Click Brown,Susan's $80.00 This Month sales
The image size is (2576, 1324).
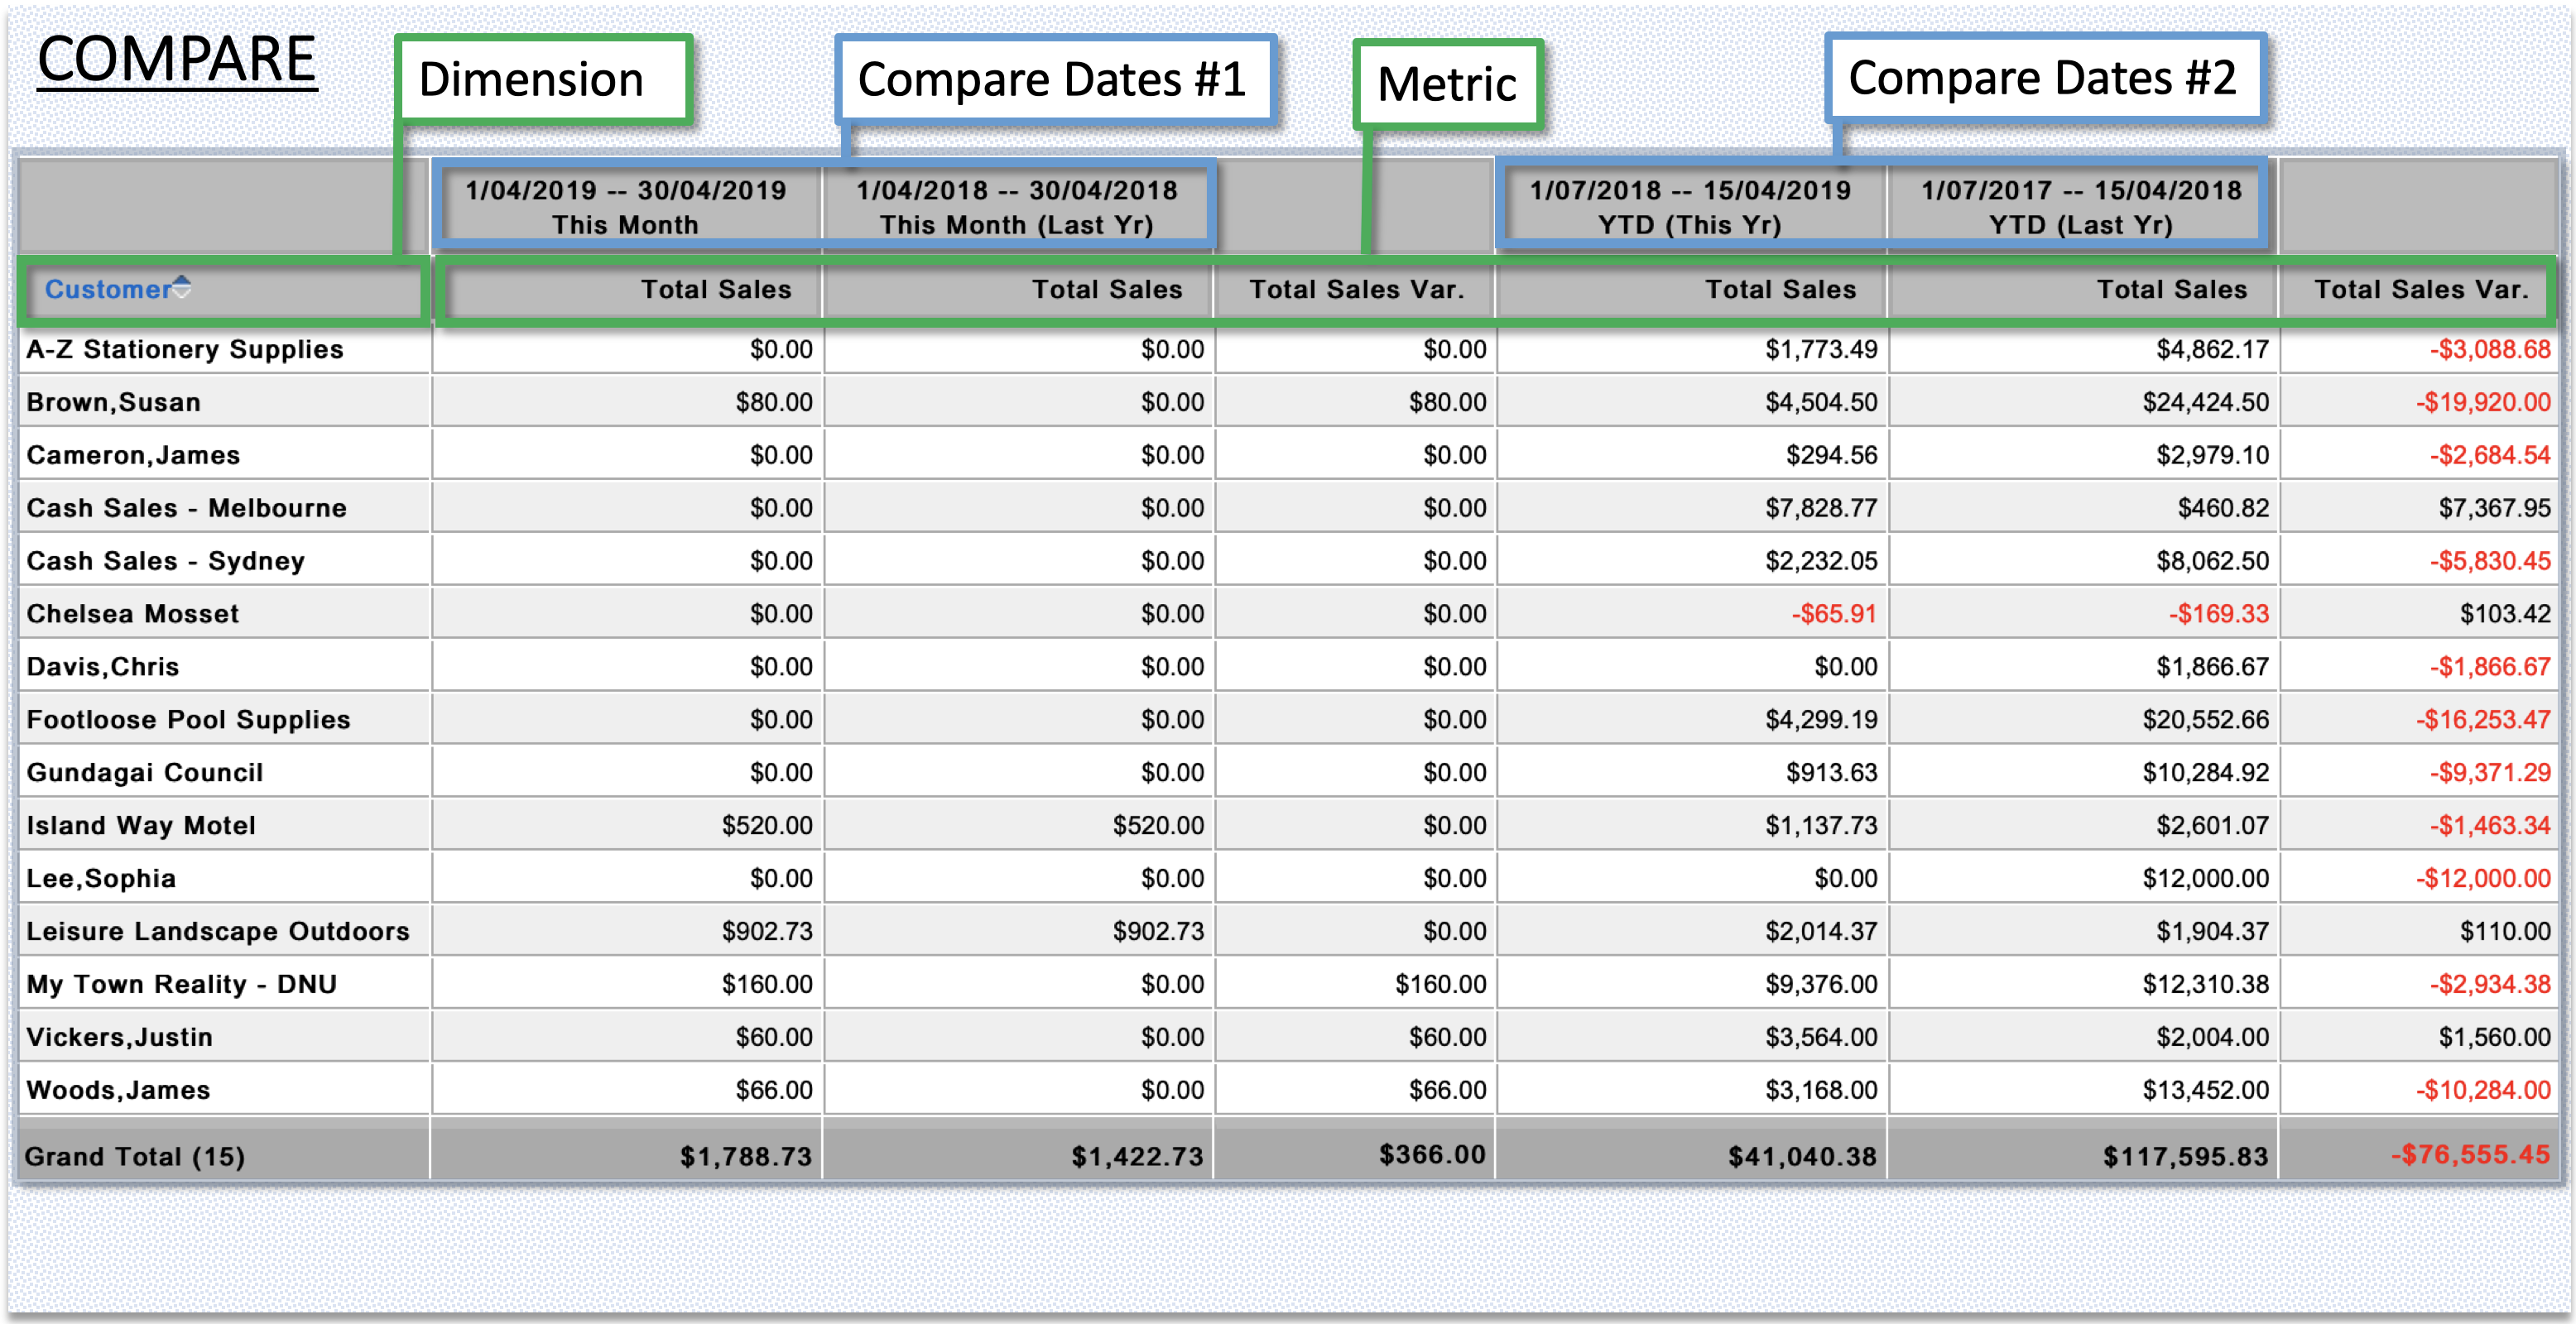pos(774,402)
